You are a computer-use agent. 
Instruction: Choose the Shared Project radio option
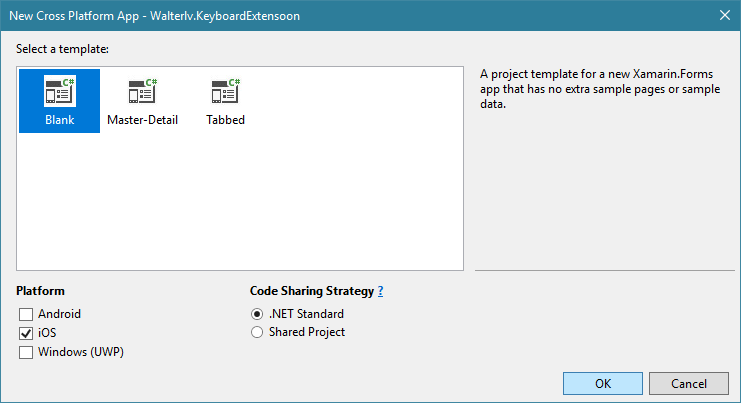click(x=257, y=332)
